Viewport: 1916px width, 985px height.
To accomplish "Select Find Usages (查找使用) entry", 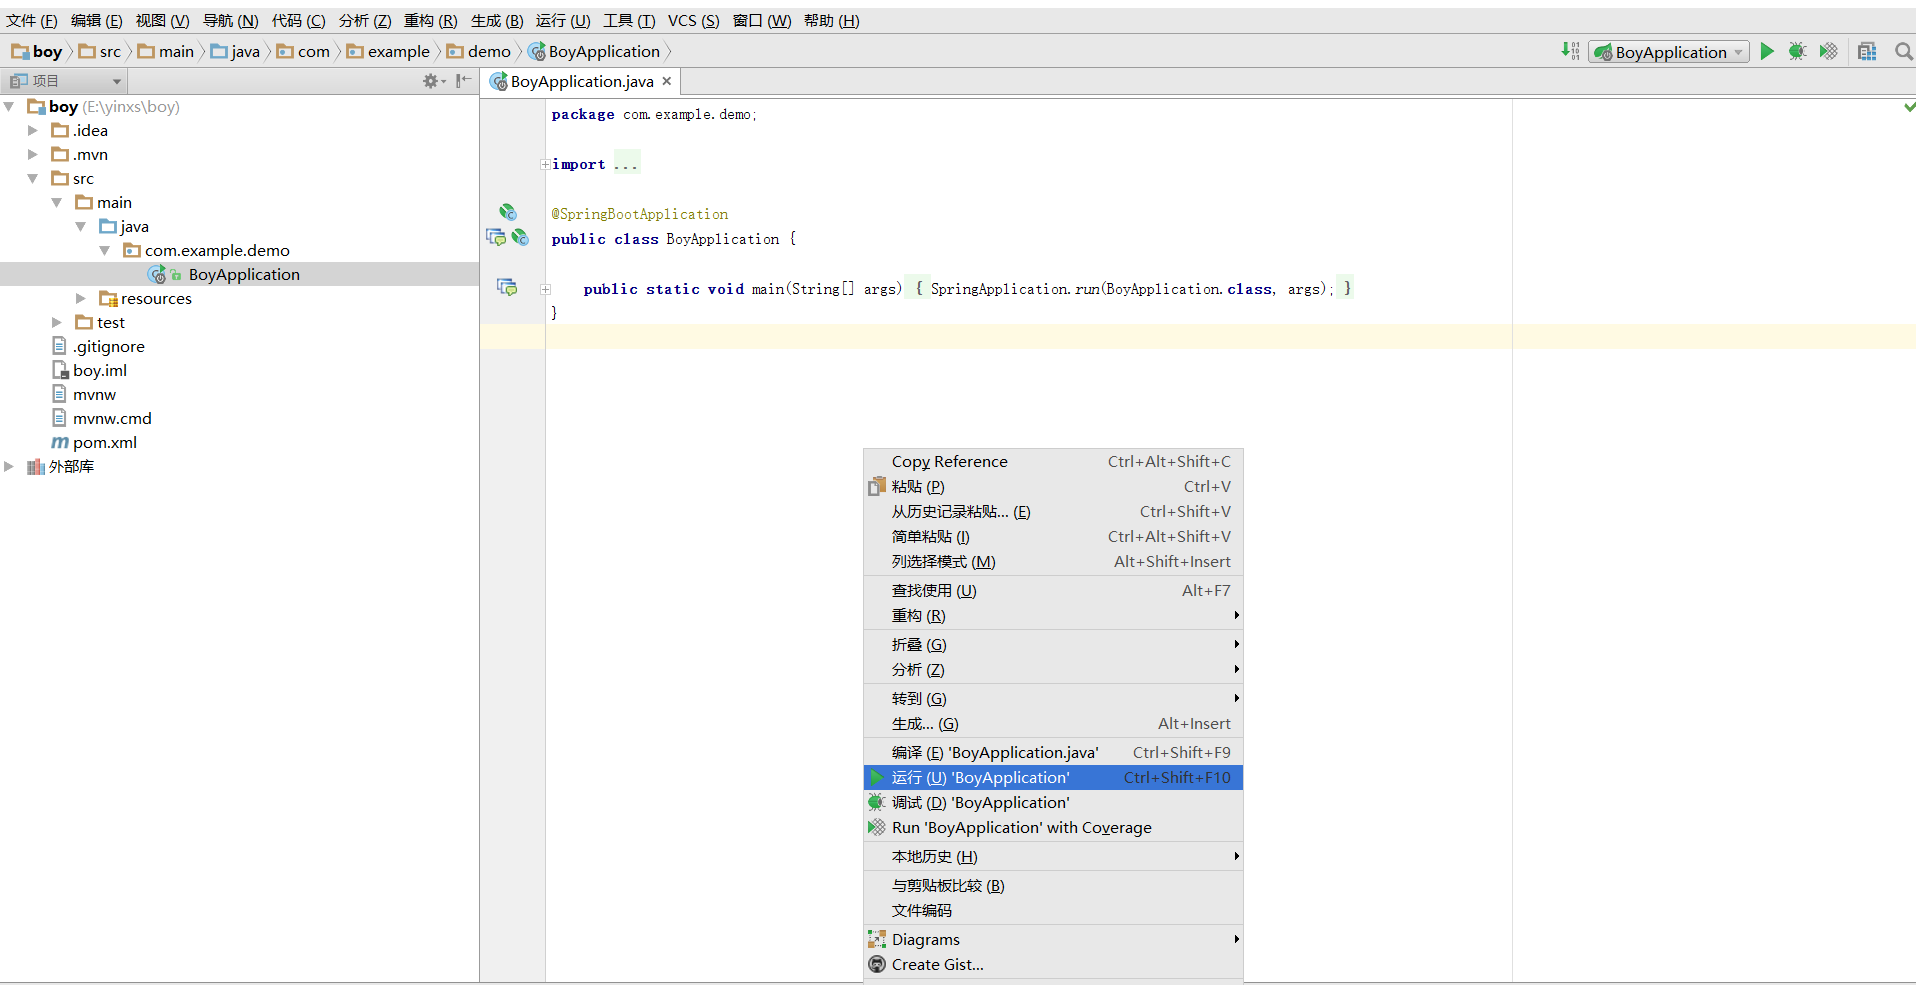I will pos(1053,590).
